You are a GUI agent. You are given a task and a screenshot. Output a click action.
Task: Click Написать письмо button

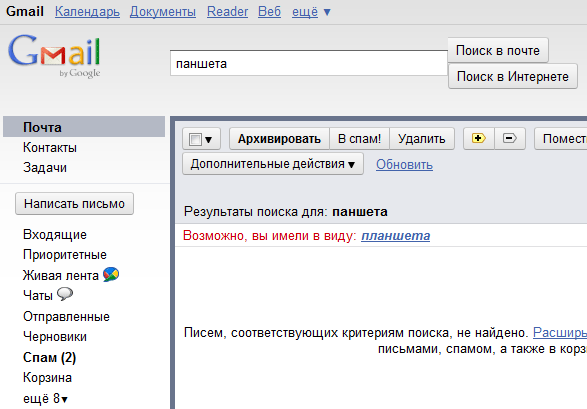tap(74, 204)
